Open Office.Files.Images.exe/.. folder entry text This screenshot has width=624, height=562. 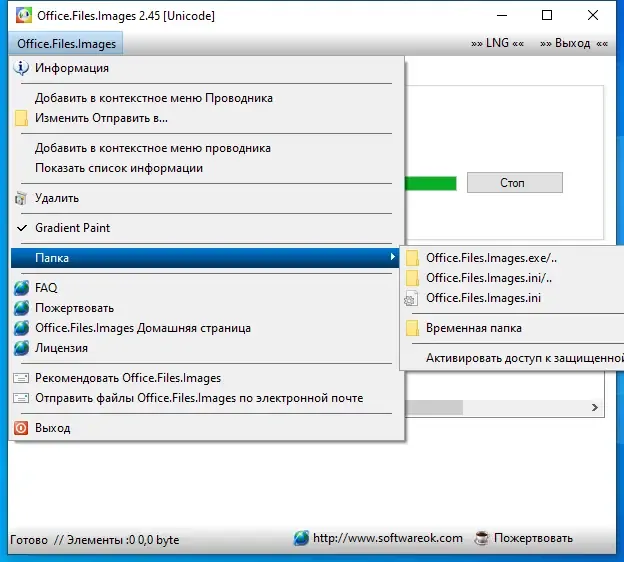[x=491, y=258]
